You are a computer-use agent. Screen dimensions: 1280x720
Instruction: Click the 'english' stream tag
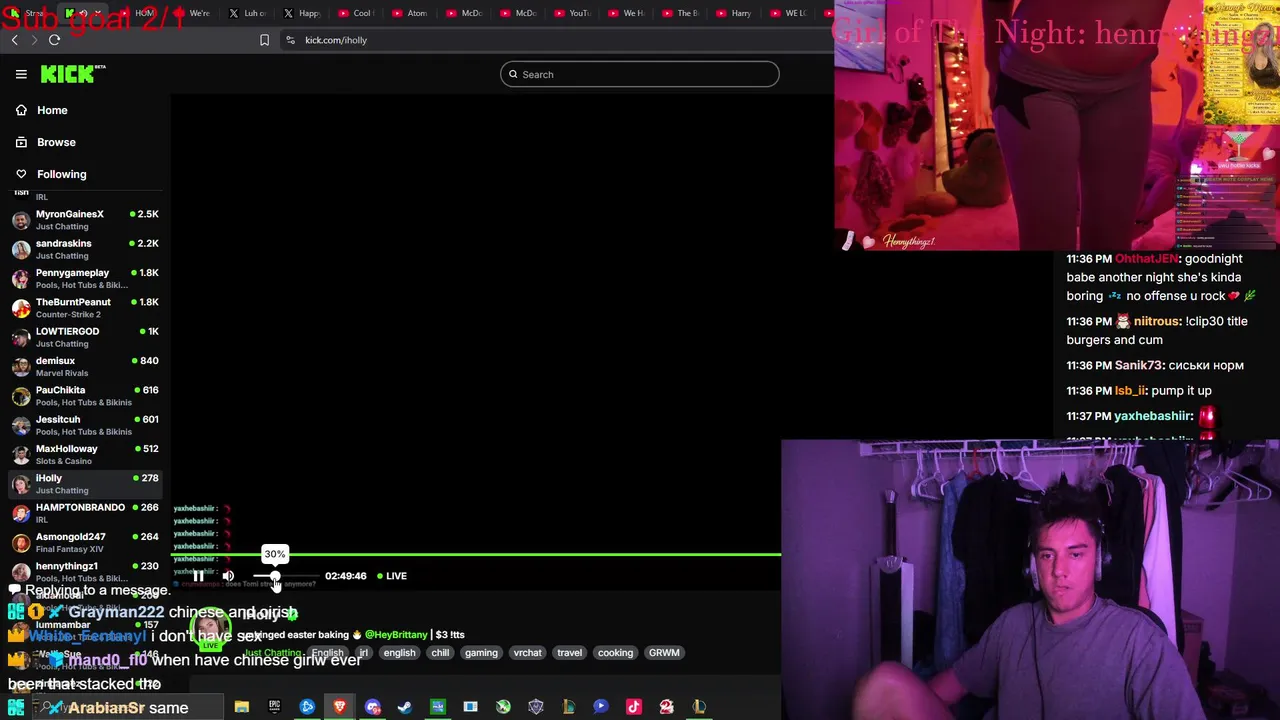tap(399, 653)
